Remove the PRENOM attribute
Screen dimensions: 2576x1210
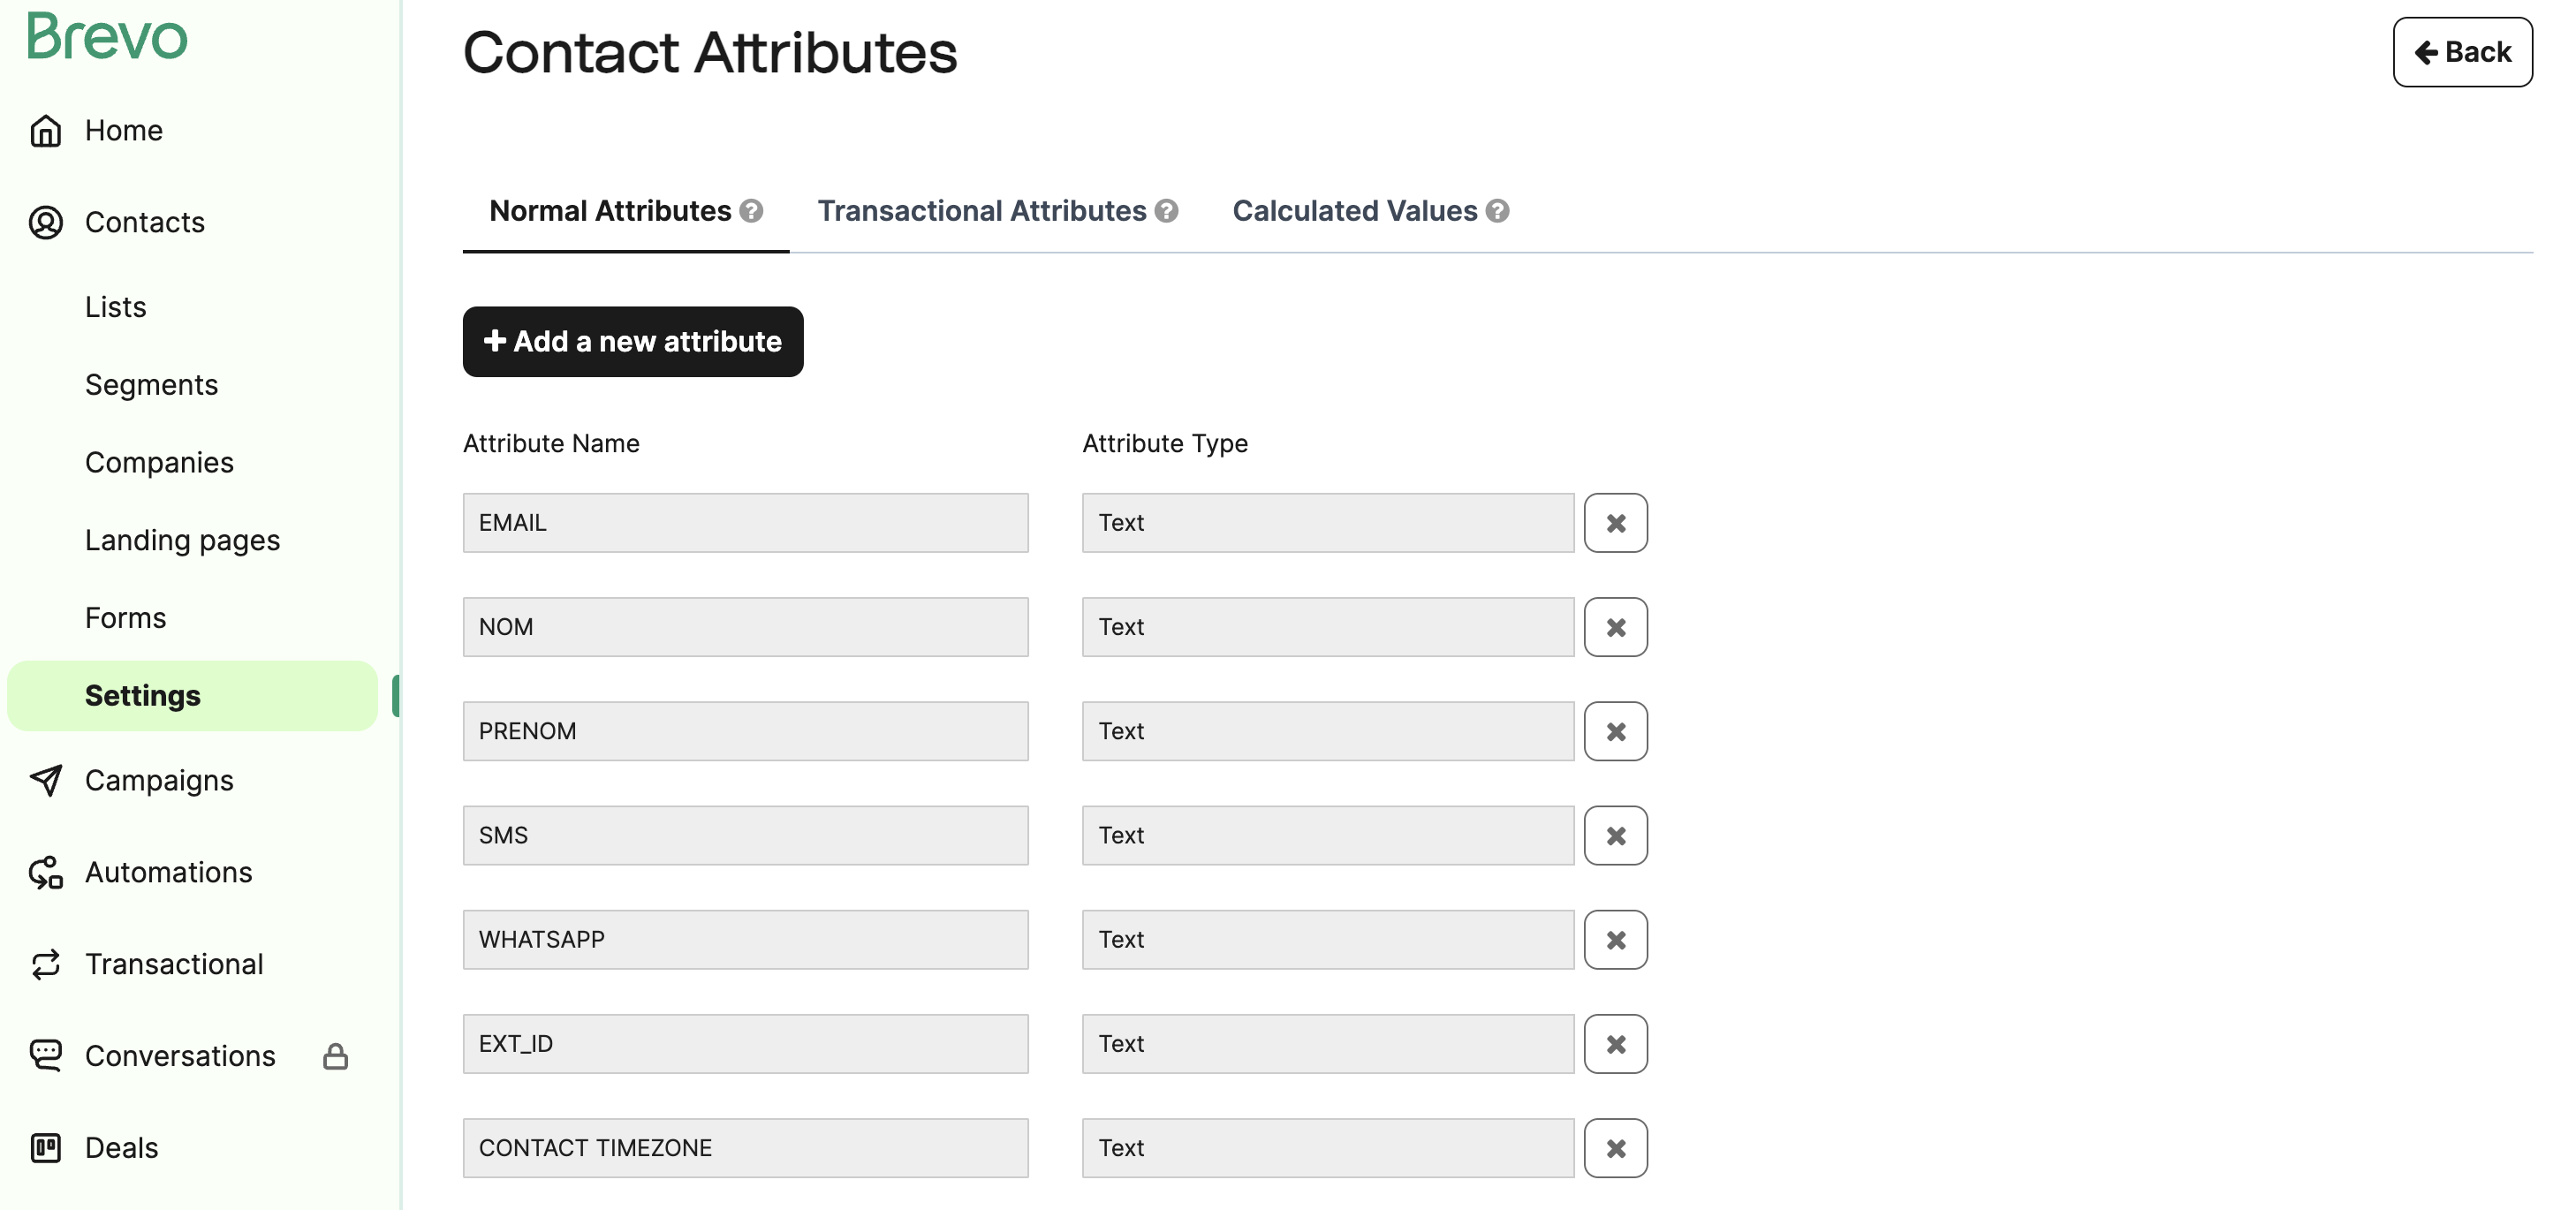[1616, 731]
